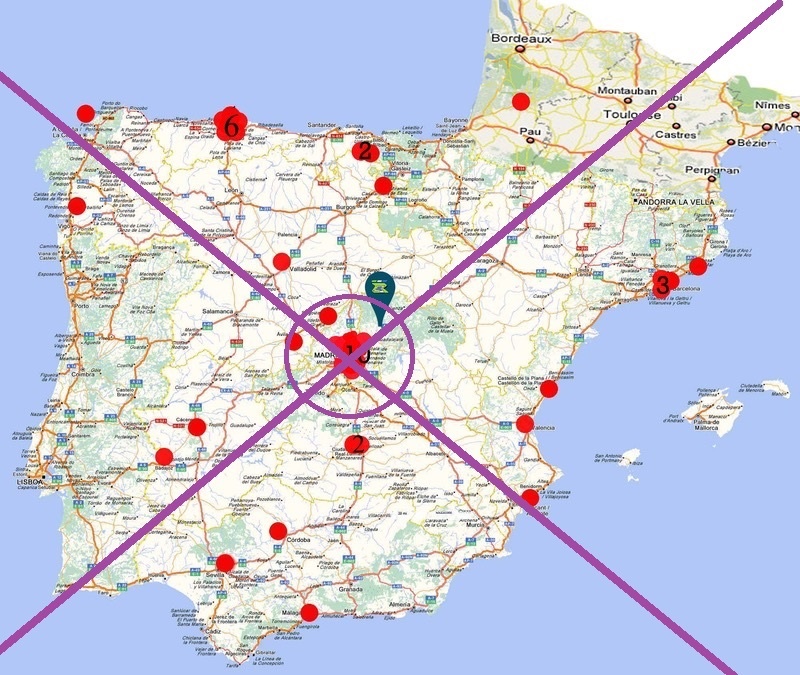Click the red marker at Málaga
Image resolution: width=800 pixels, height=675 pixels.
click(309, 612)
